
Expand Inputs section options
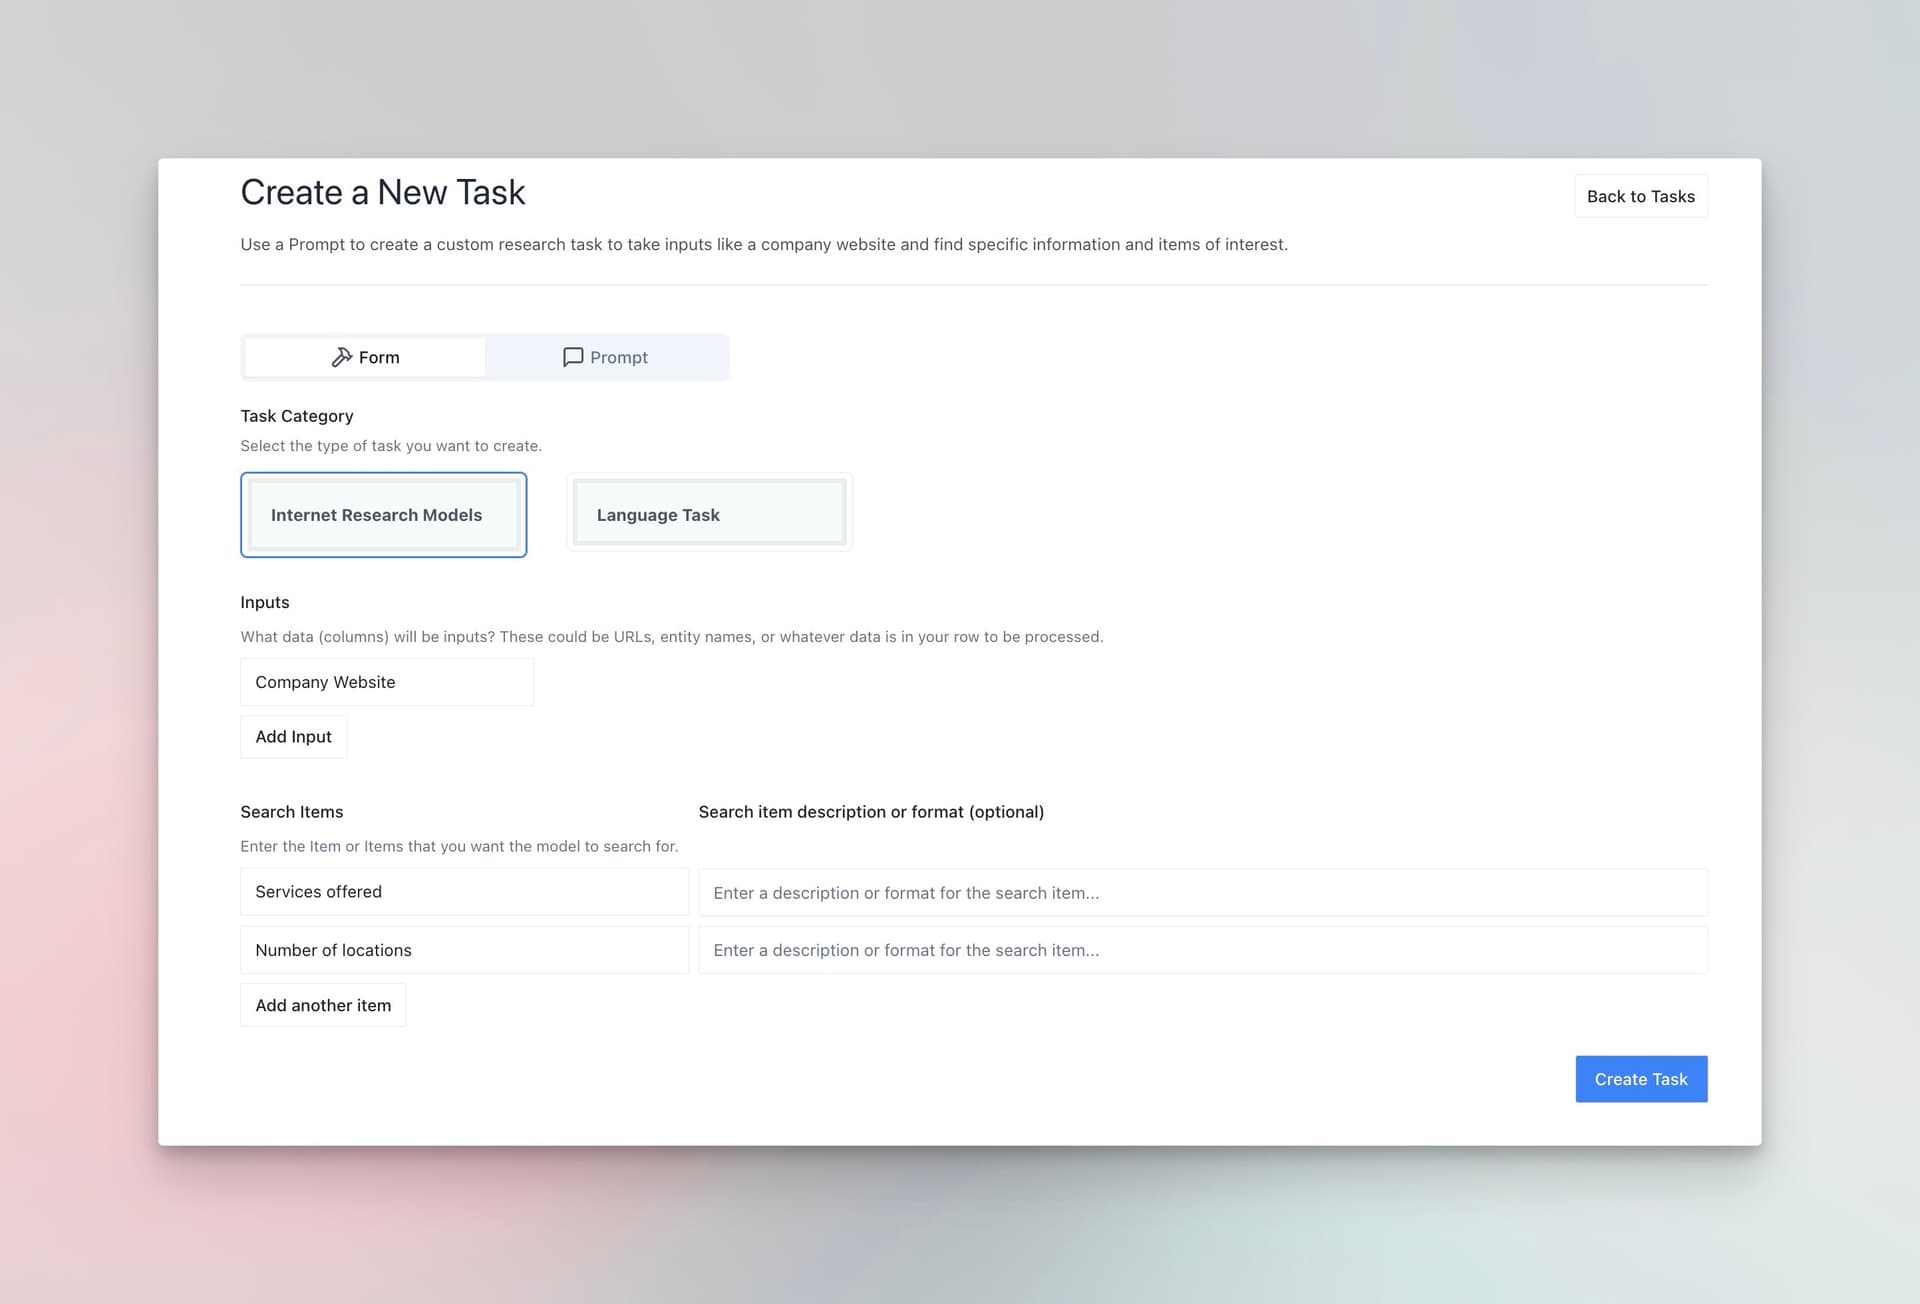tap(292, 736)
